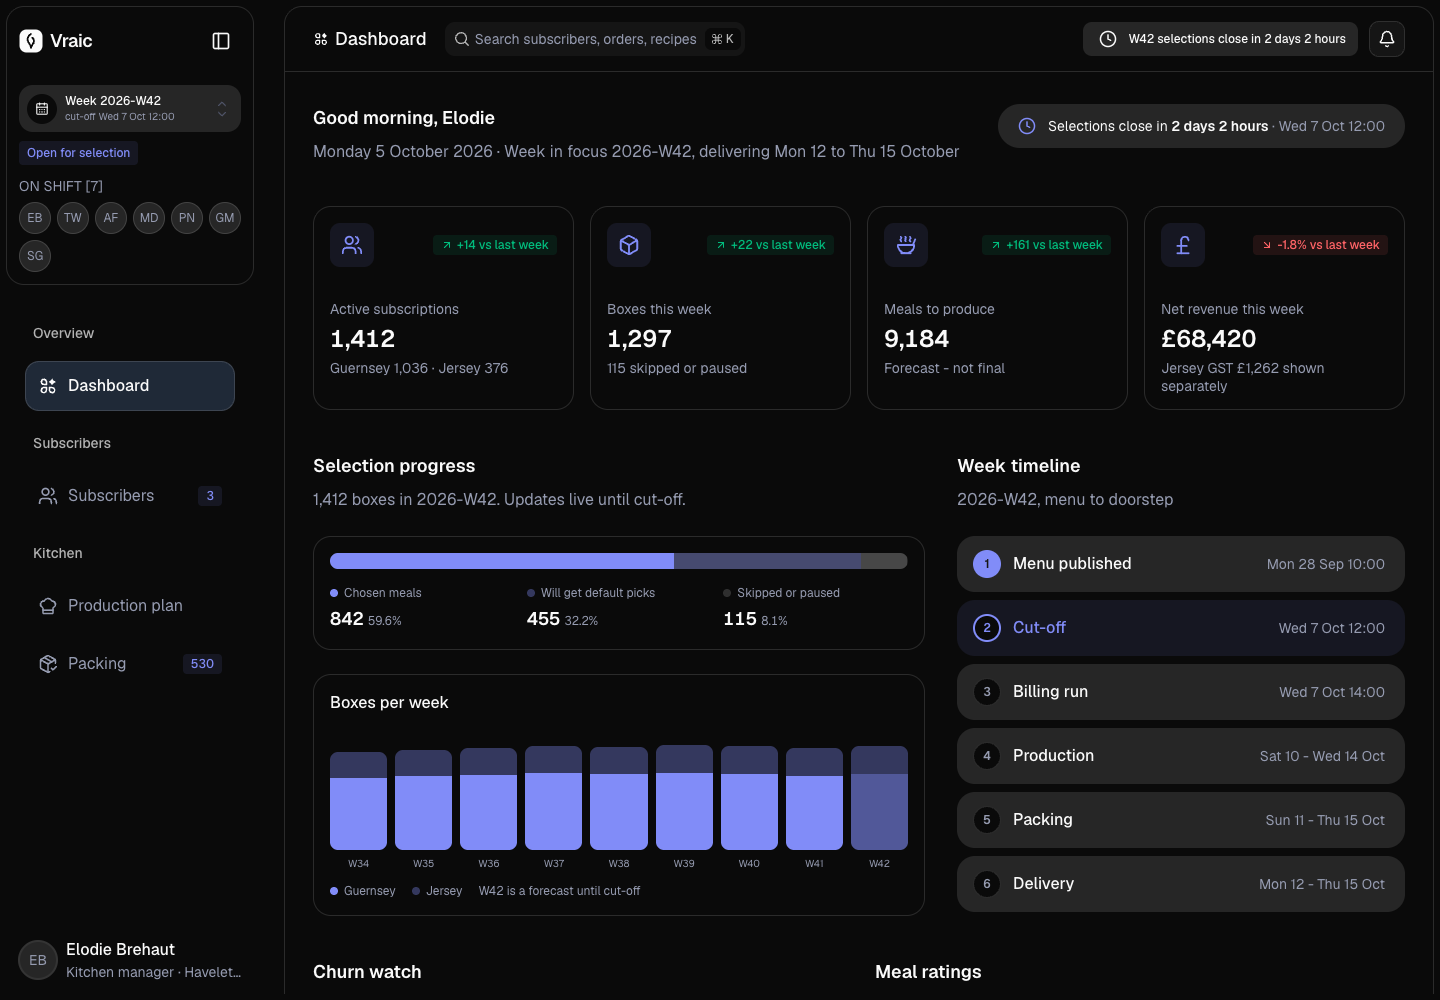The width and height of the screenshot is (1440, 1000).
Task: Click the calendar icon in week selector
Action: 42,108
